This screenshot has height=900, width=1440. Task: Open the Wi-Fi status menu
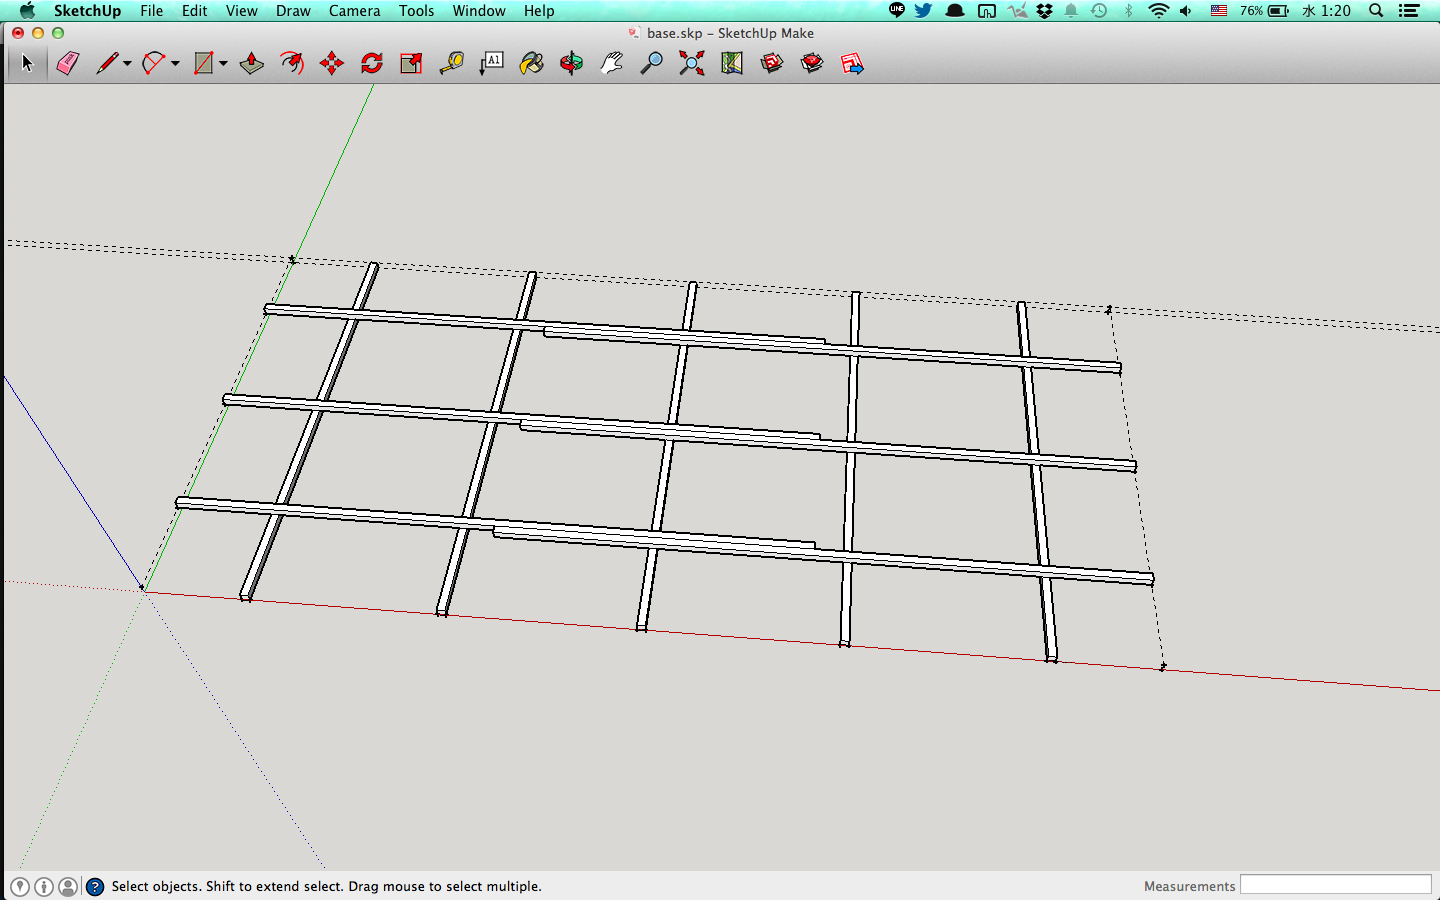point(1158,11)
